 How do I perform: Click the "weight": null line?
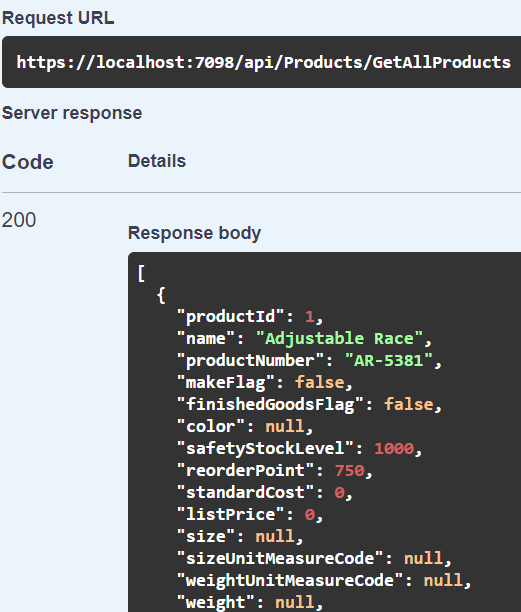[250, 602]
